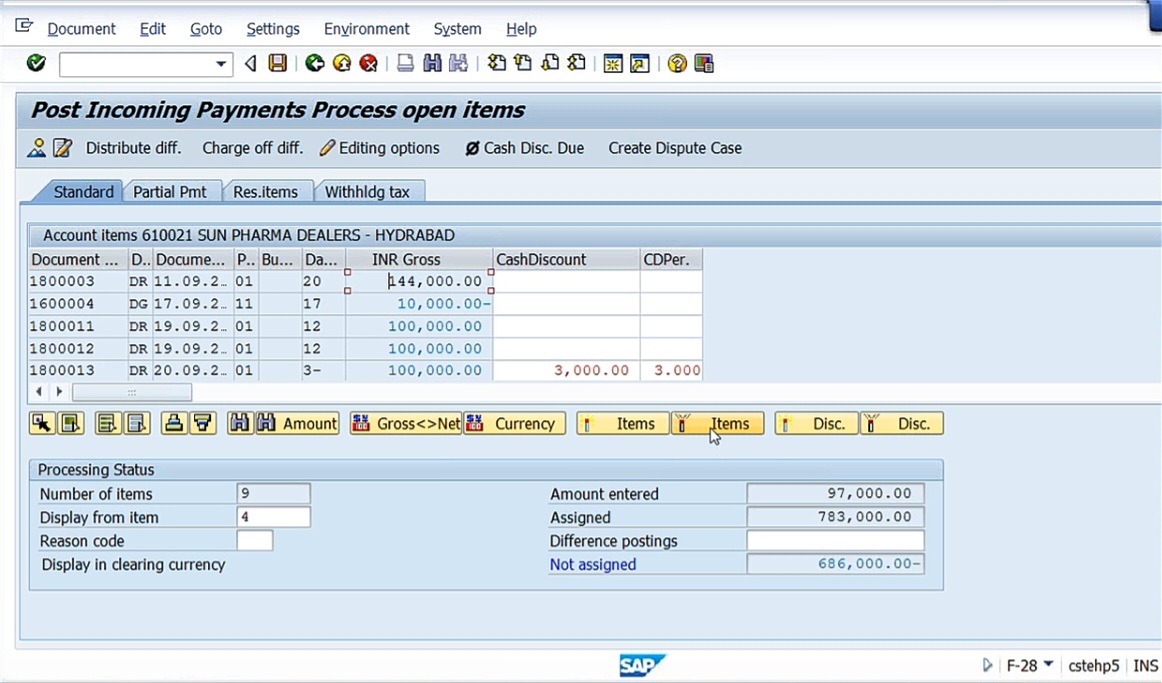The width and height of the screenshot is (1162, 683).
Task: Click the Next Page icon
Action: tap(550, 64)
